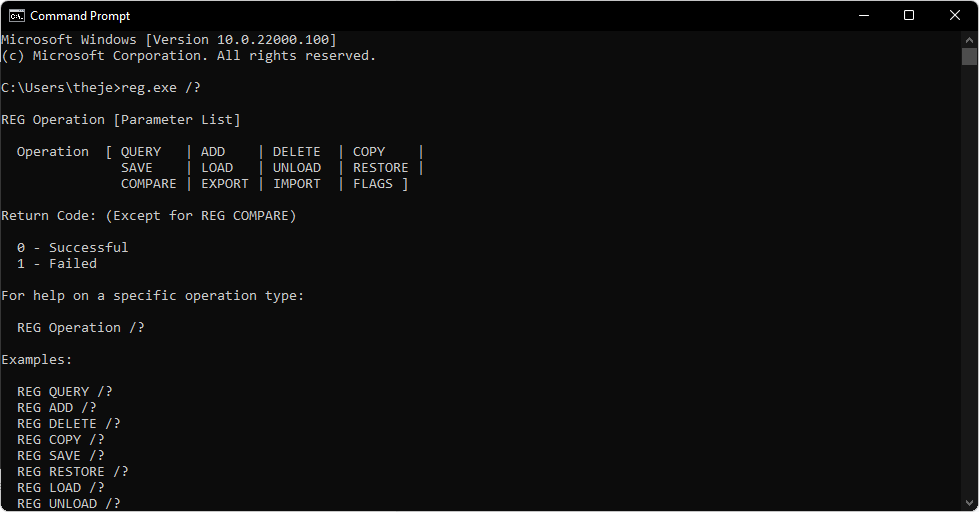This screenshot has height=512, width=979.
Task: Maximize the Command Prompt window
Action: [x=909, y=16]
